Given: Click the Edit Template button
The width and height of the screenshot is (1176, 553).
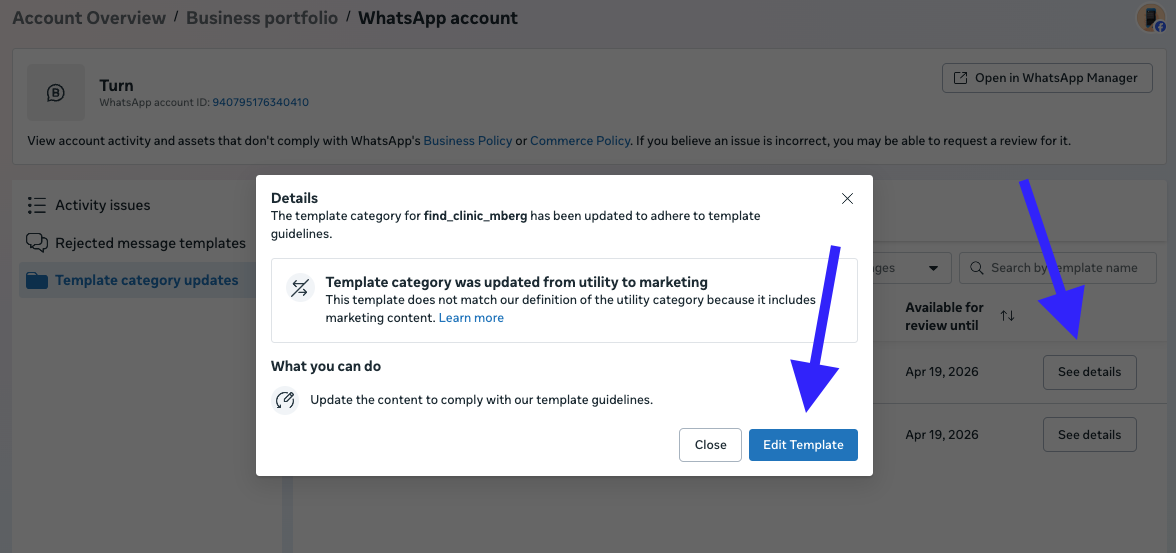Looking at the screenshot, I should point(803,445).
